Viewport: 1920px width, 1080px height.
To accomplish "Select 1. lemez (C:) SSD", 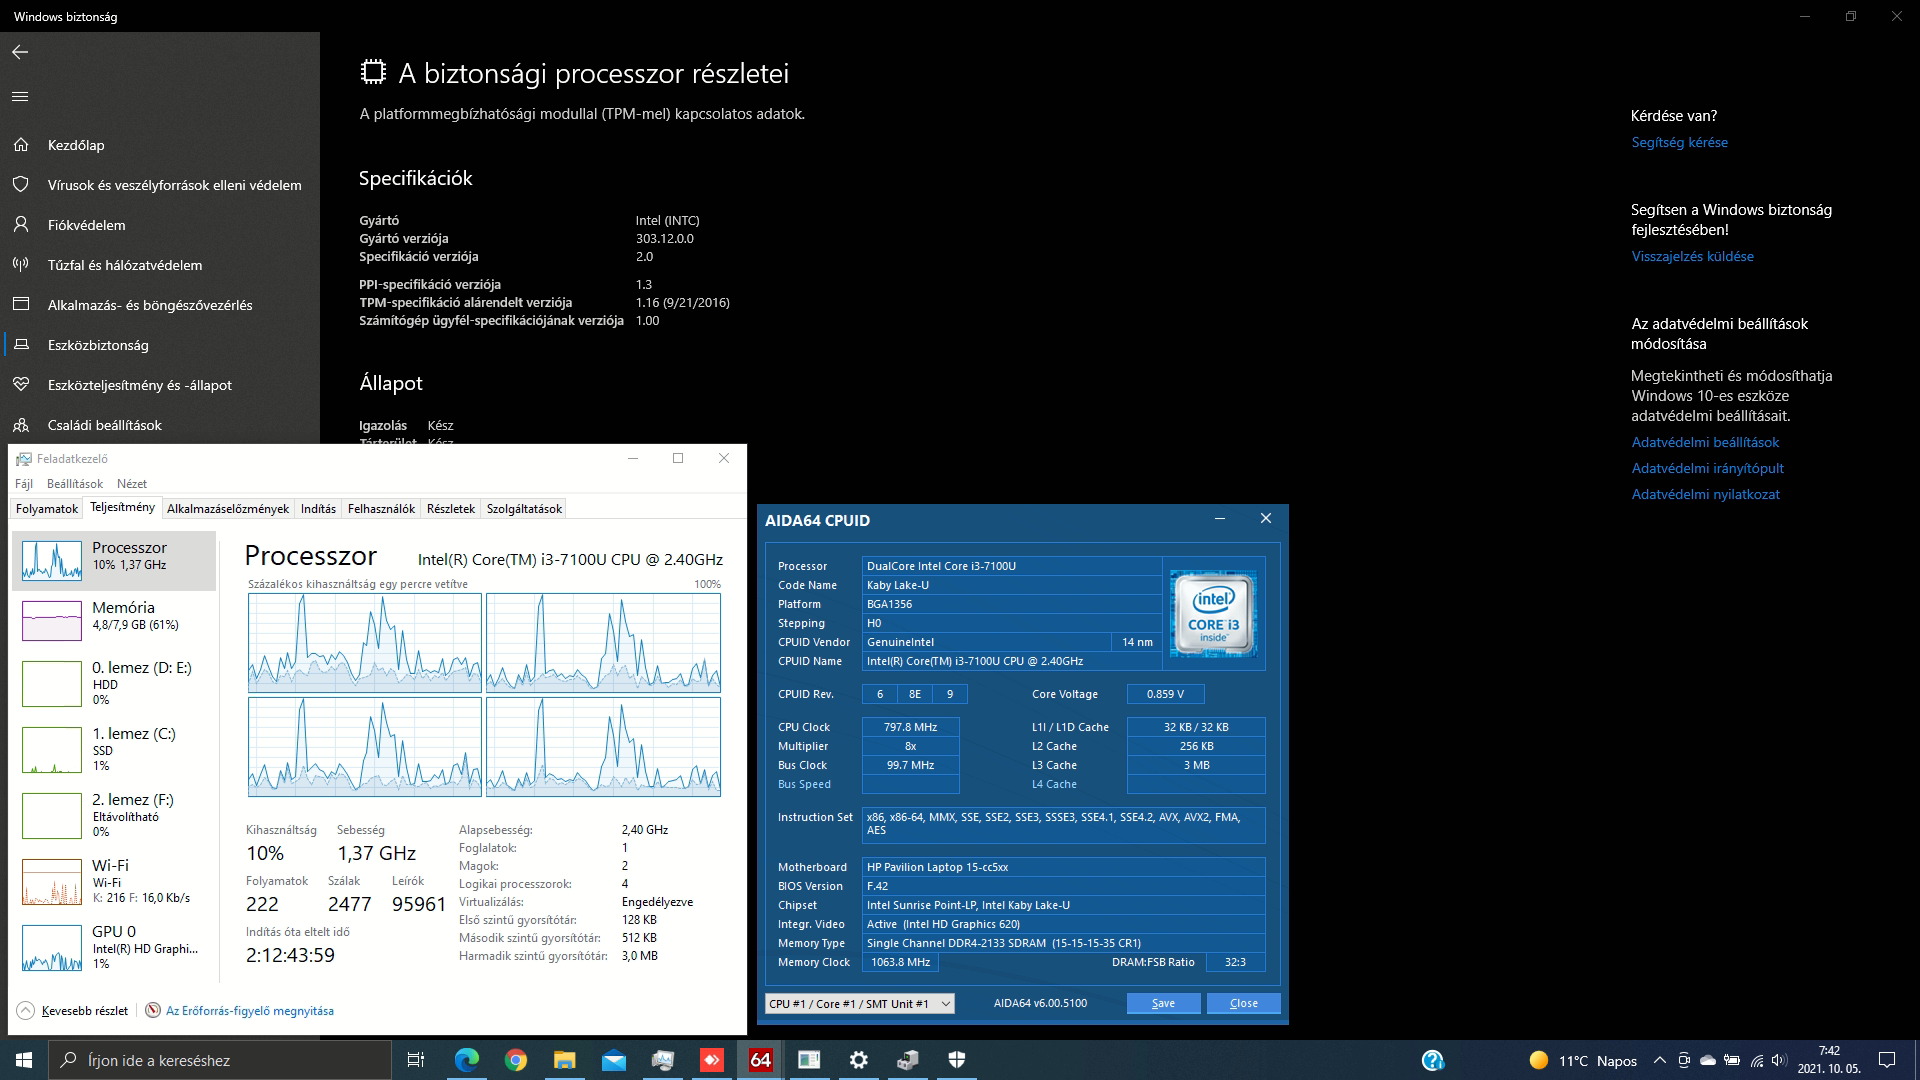I will (114, 750).
